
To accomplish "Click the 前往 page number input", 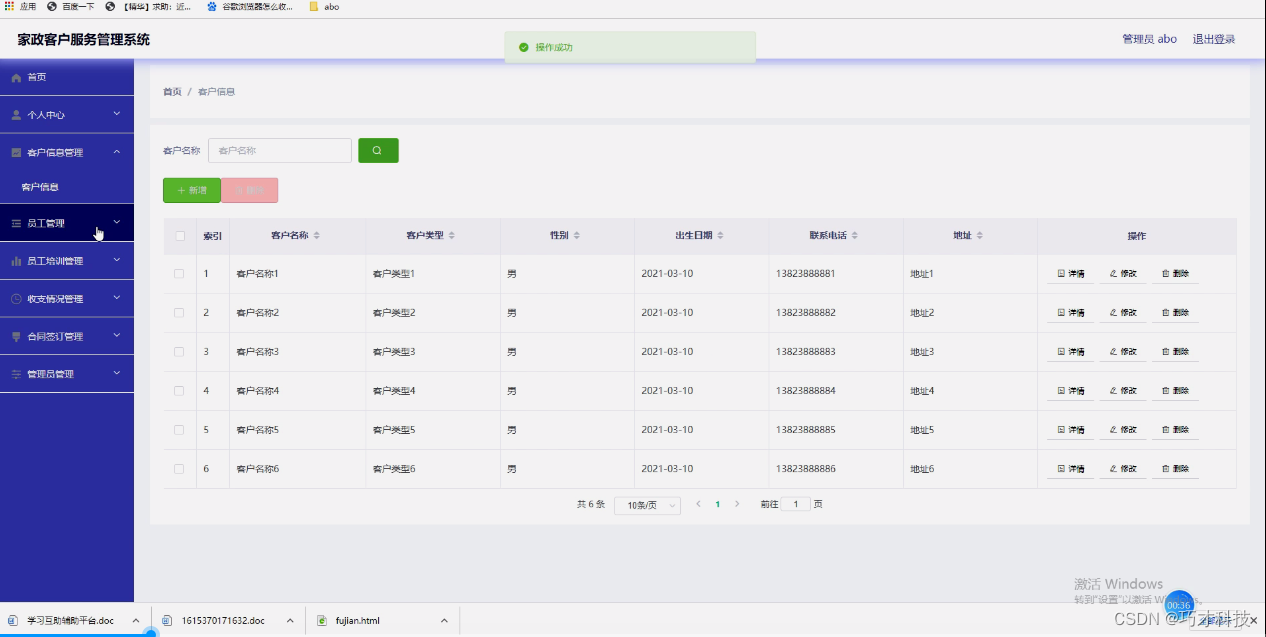I will click(x=796, y=505).
